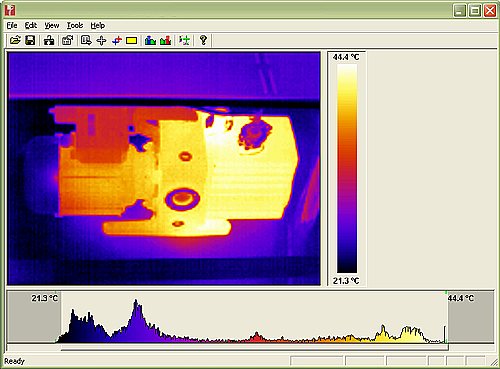Select the image info cursor tool
The height and width of the screenshot is (369, 500).
[86, 41]
